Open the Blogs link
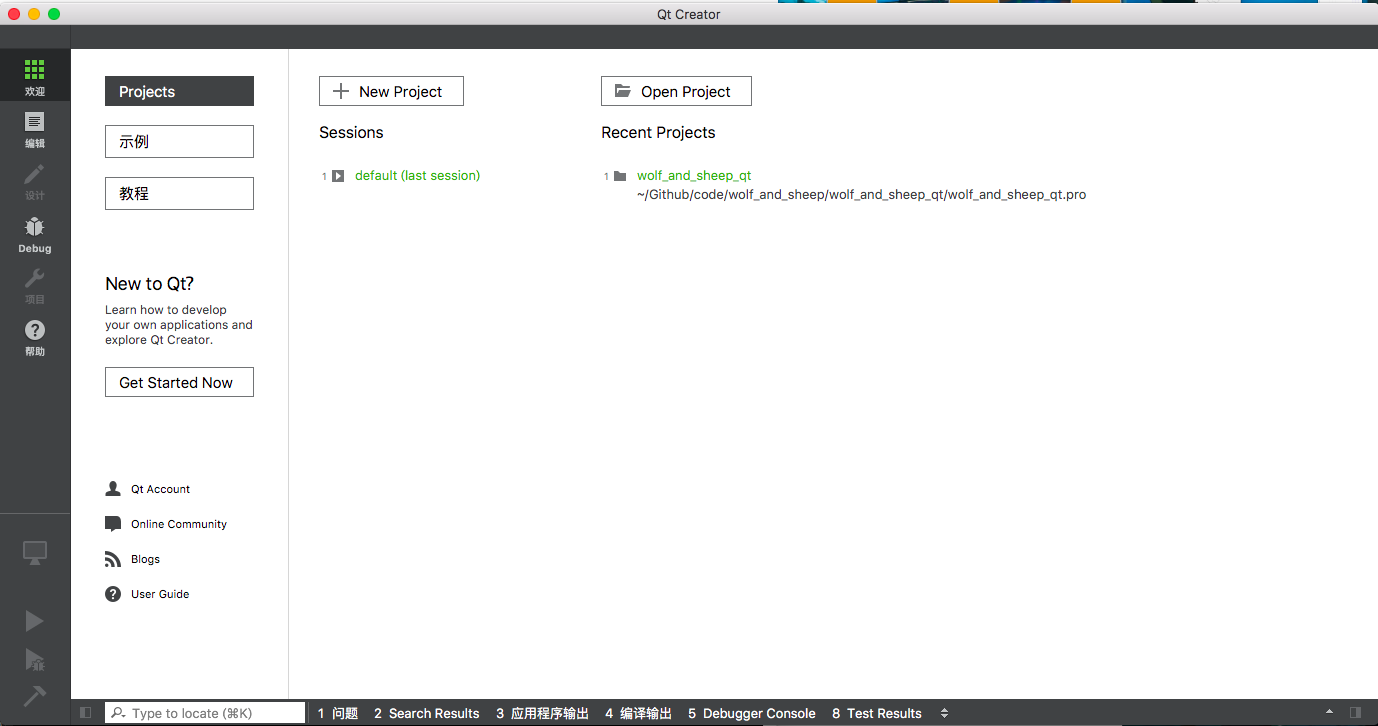Screen dimensions: 1378x726 [145, 559]
